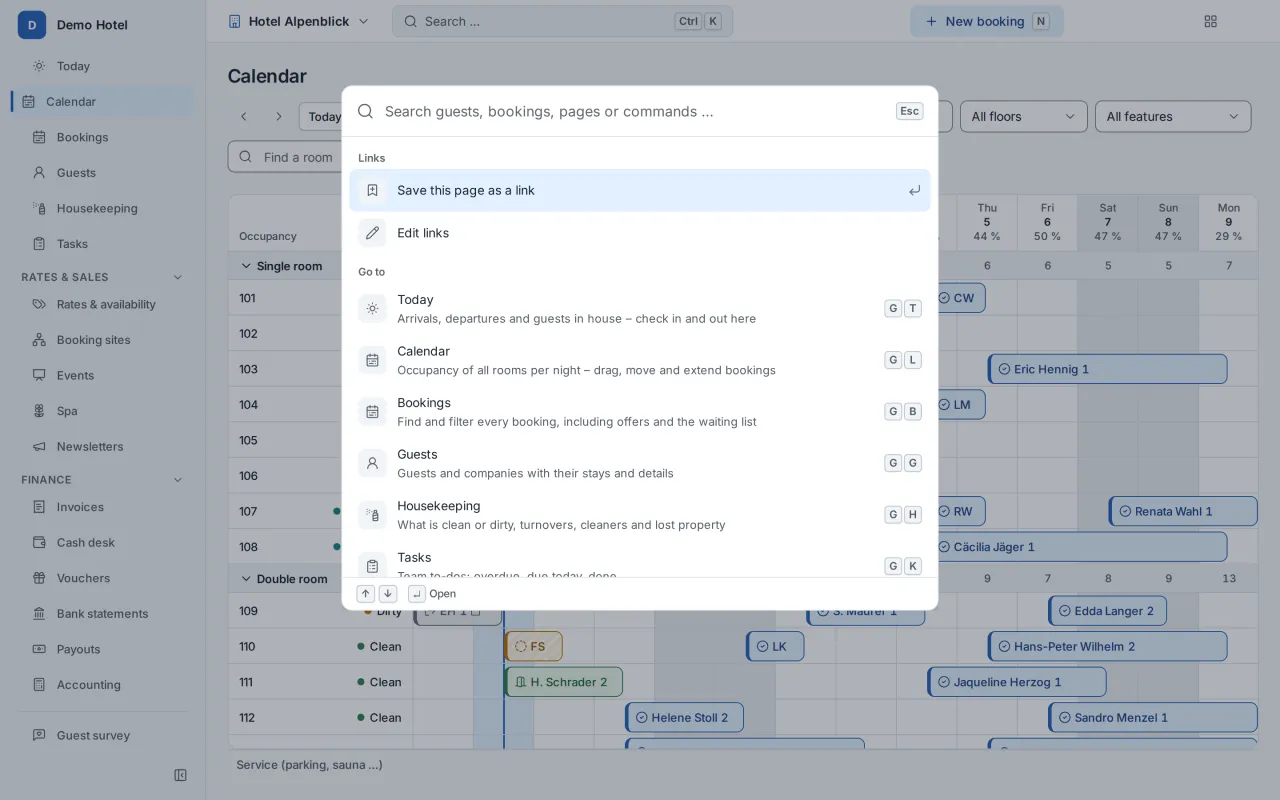Screen dimensions: 1280x800
Task: Click the Esc key badge to close palette
Action: pos(909,111)
